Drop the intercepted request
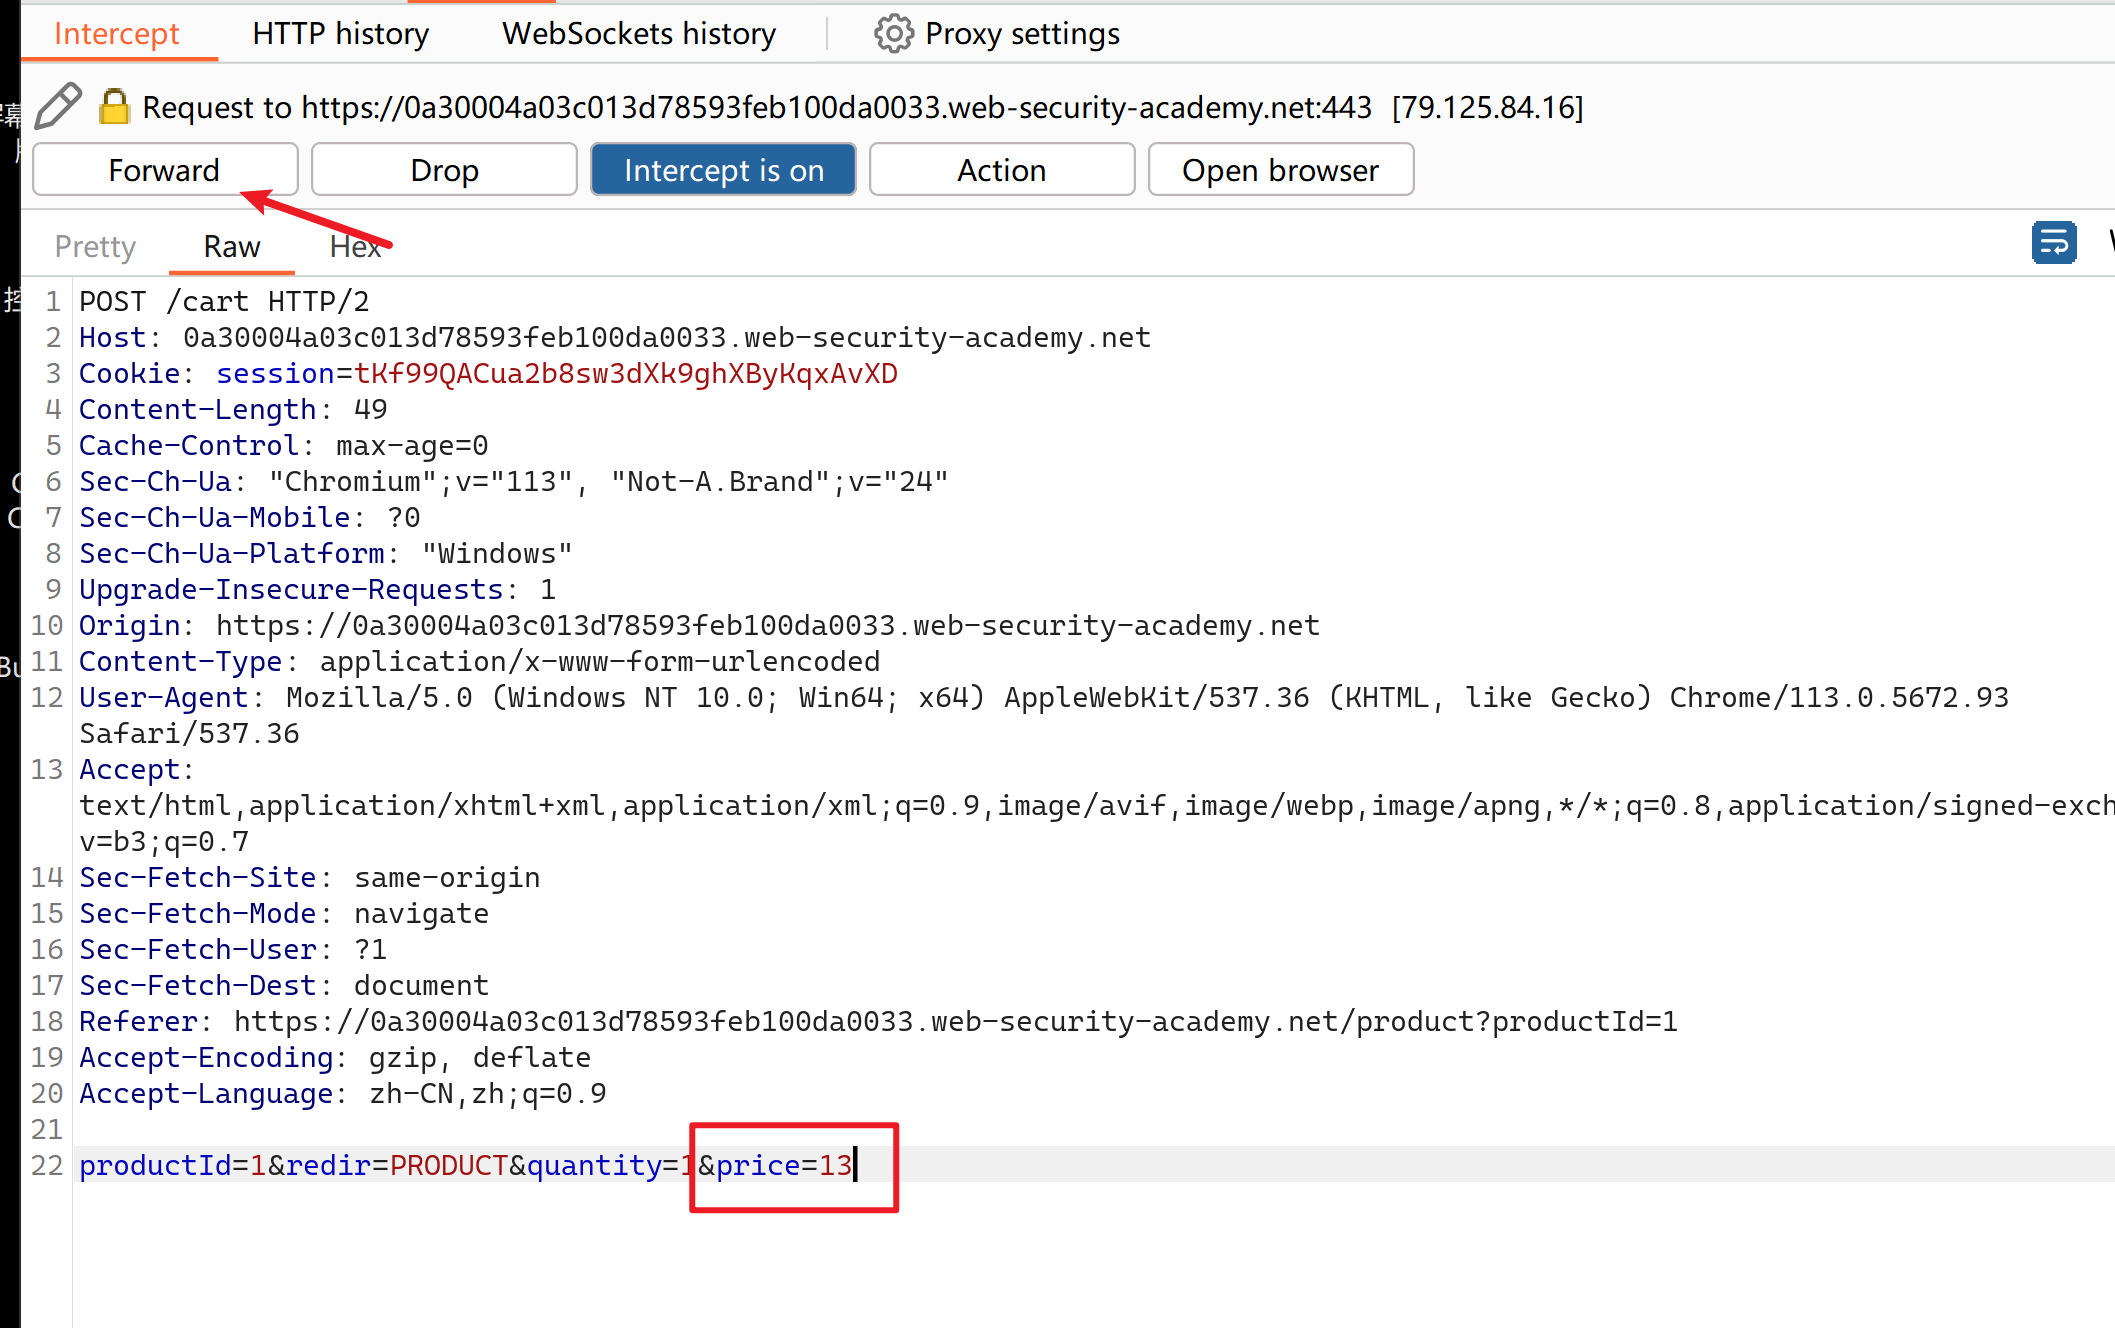The height and width of the screenshot is (1328, 2115). point(444,170)
